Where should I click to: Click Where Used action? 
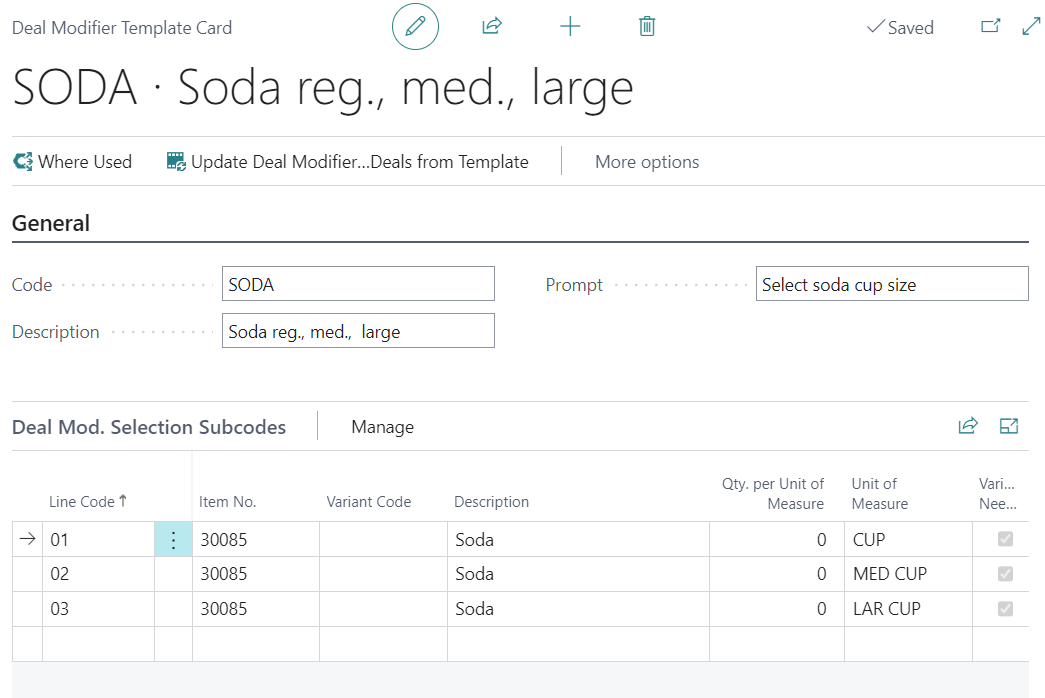73,162
